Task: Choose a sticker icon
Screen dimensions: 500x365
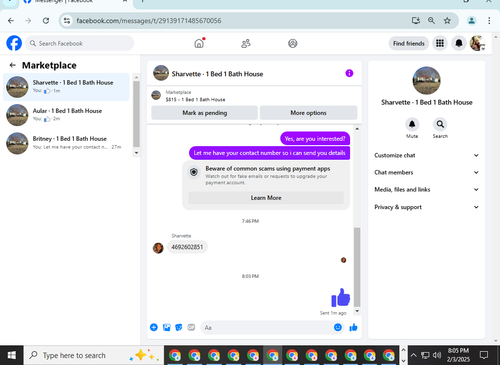Action: coord(179,327)
